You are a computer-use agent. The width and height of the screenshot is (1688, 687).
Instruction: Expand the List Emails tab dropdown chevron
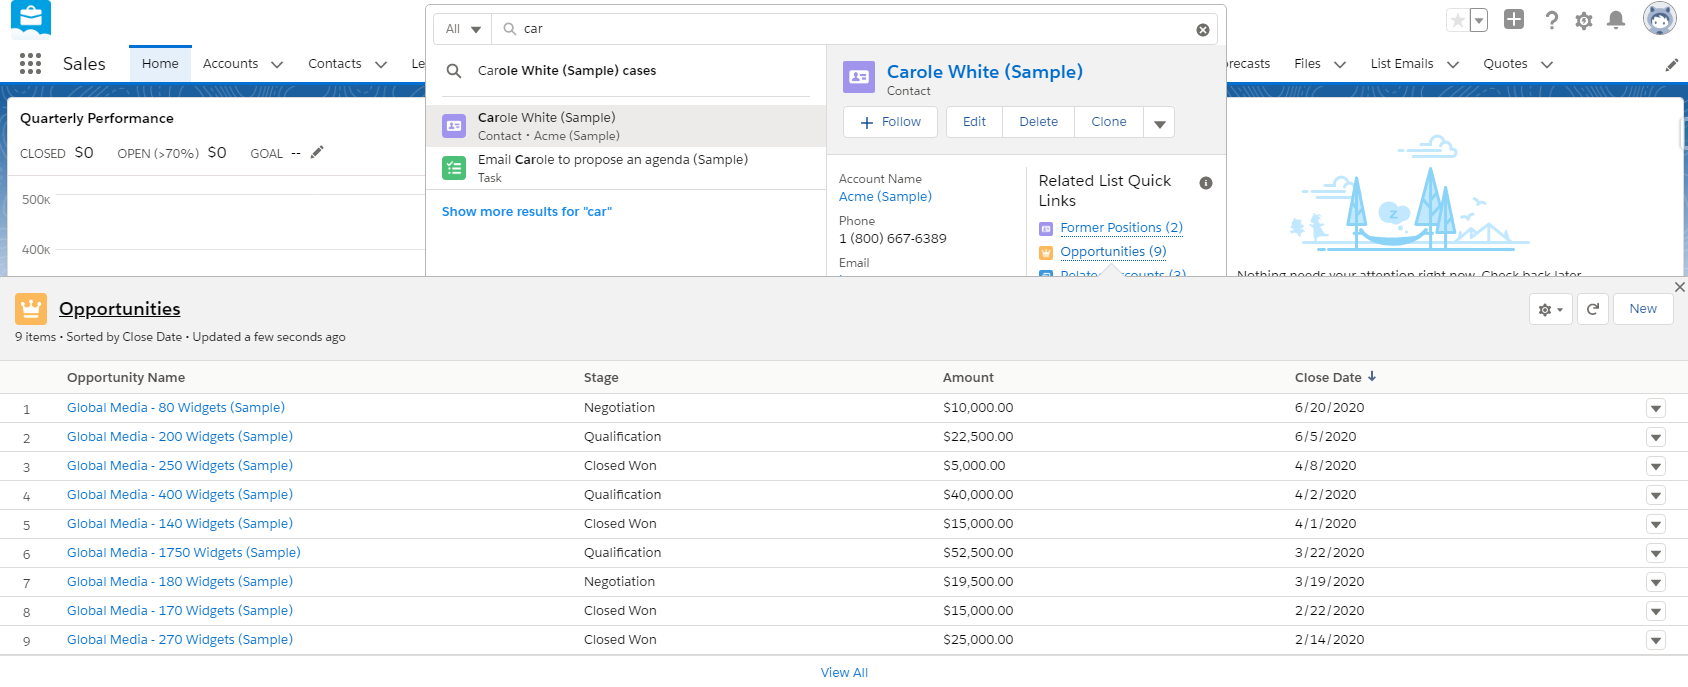click(x=1453, y=65)
